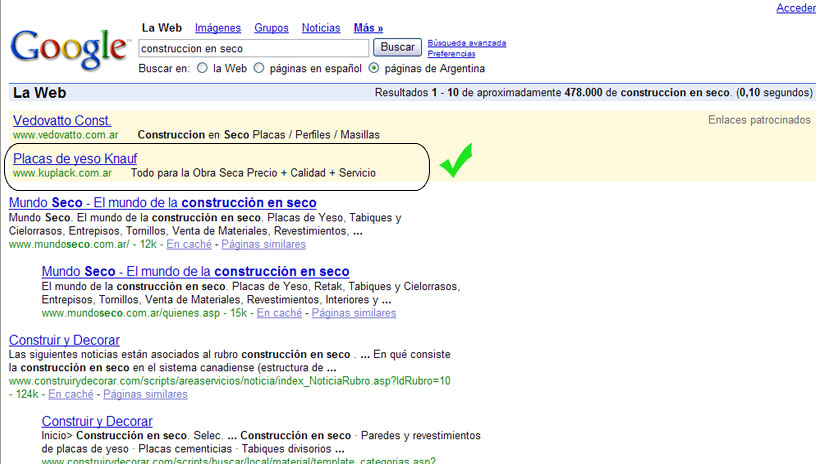822x464 pixels.
Task: Click the Buscar button
Action: click(397, 47)
